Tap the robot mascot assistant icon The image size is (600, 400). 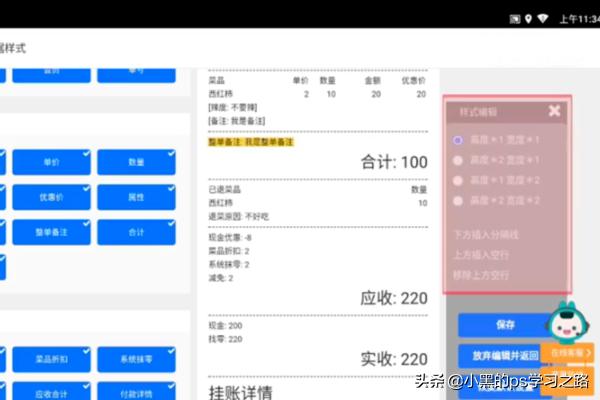566,324
